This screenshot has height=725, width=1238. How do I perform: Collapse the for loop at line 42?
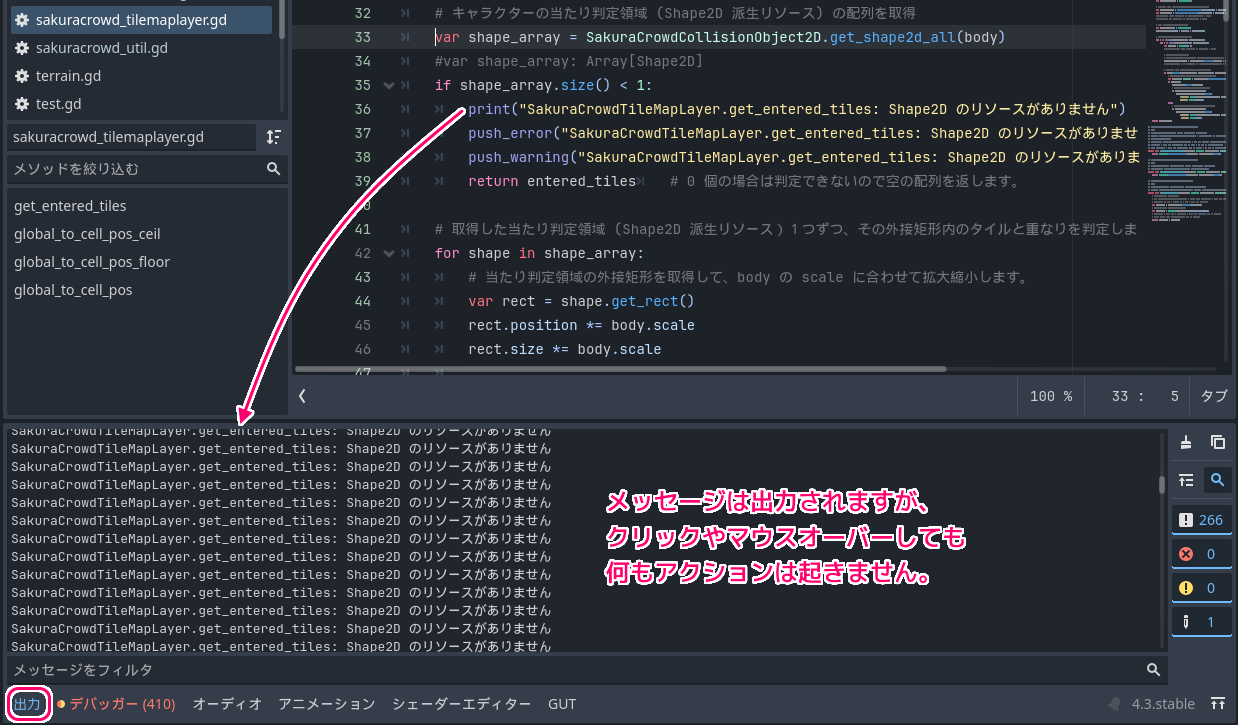tap(389, 253)
